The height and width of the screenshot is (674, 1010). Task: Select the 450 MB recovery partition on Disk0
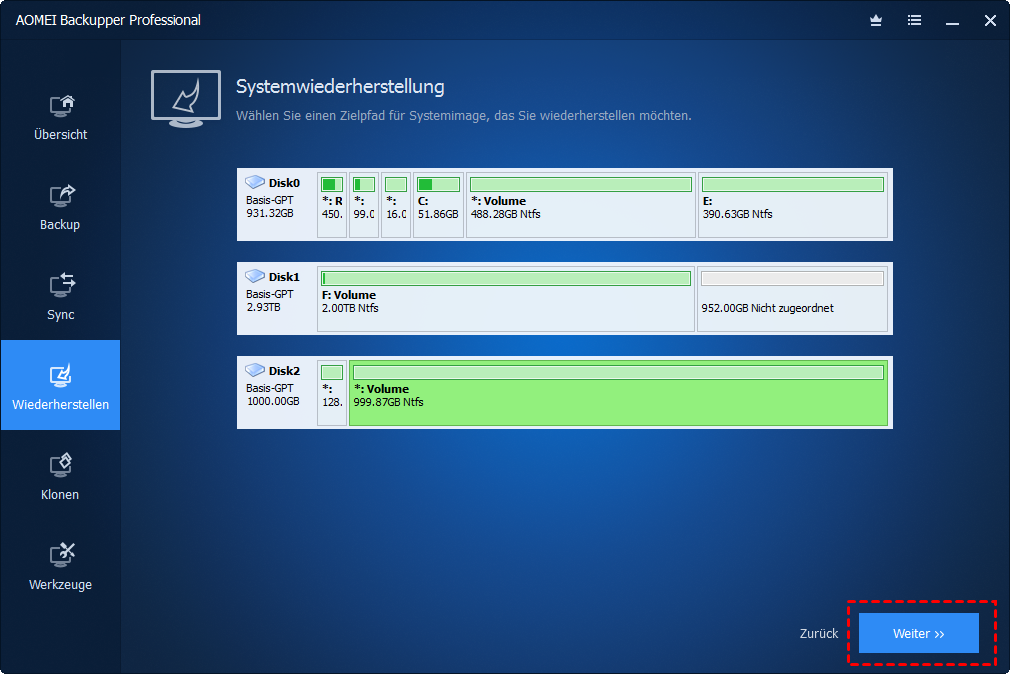pyautogui.click(x=332, y=205)
